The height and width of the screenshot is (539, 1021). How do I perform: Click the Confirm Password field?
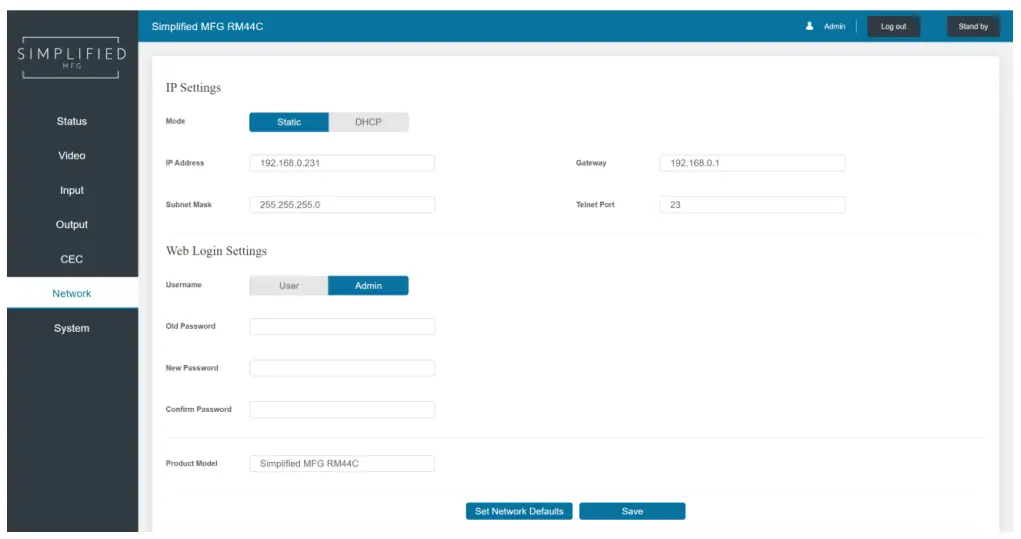[342, 409]
